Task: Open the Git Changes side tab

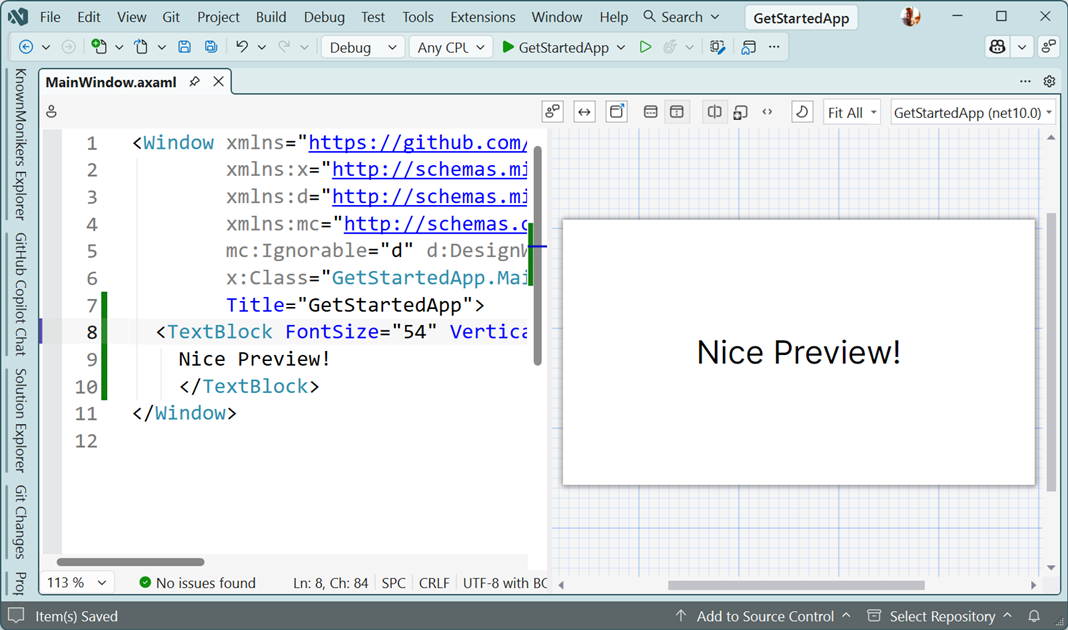Action: click(20, 522)
